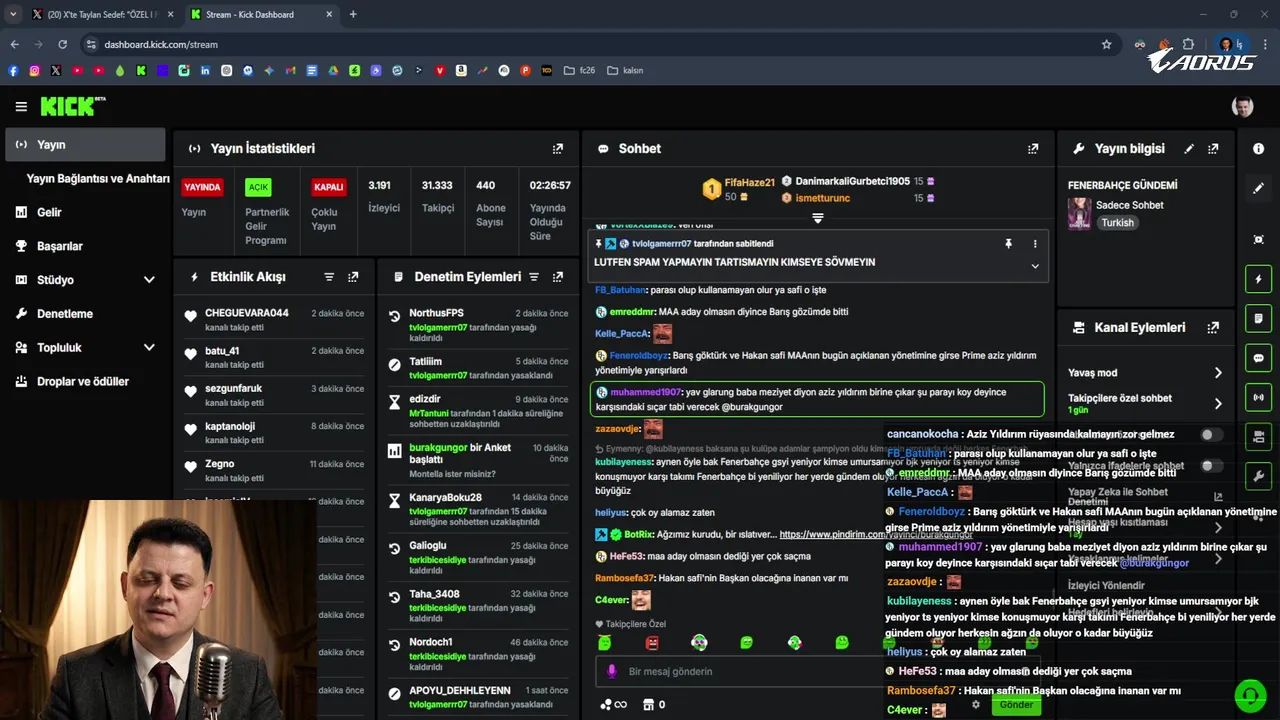Expand the Topluluk sidebar section
This screenshot has height=720, width=1280.
click(149, 348)
